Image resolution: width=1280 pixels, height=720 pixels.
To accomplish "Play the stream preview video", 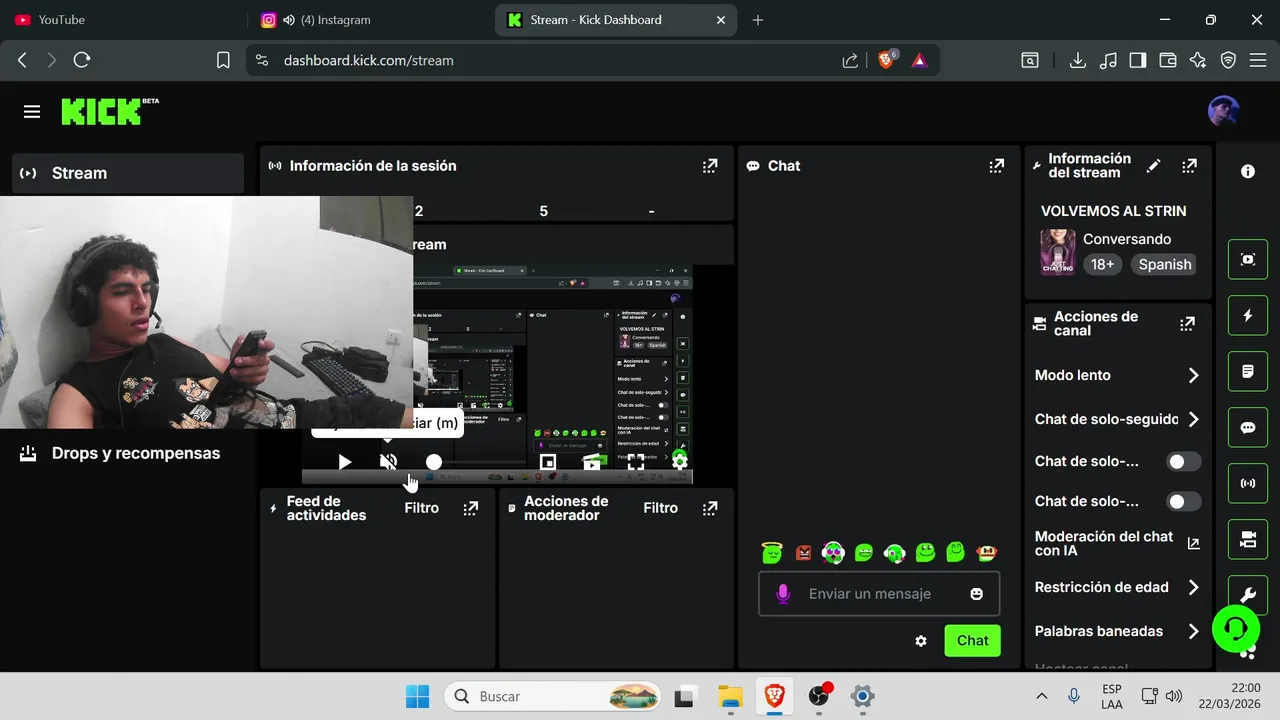I will pos(345,462).
